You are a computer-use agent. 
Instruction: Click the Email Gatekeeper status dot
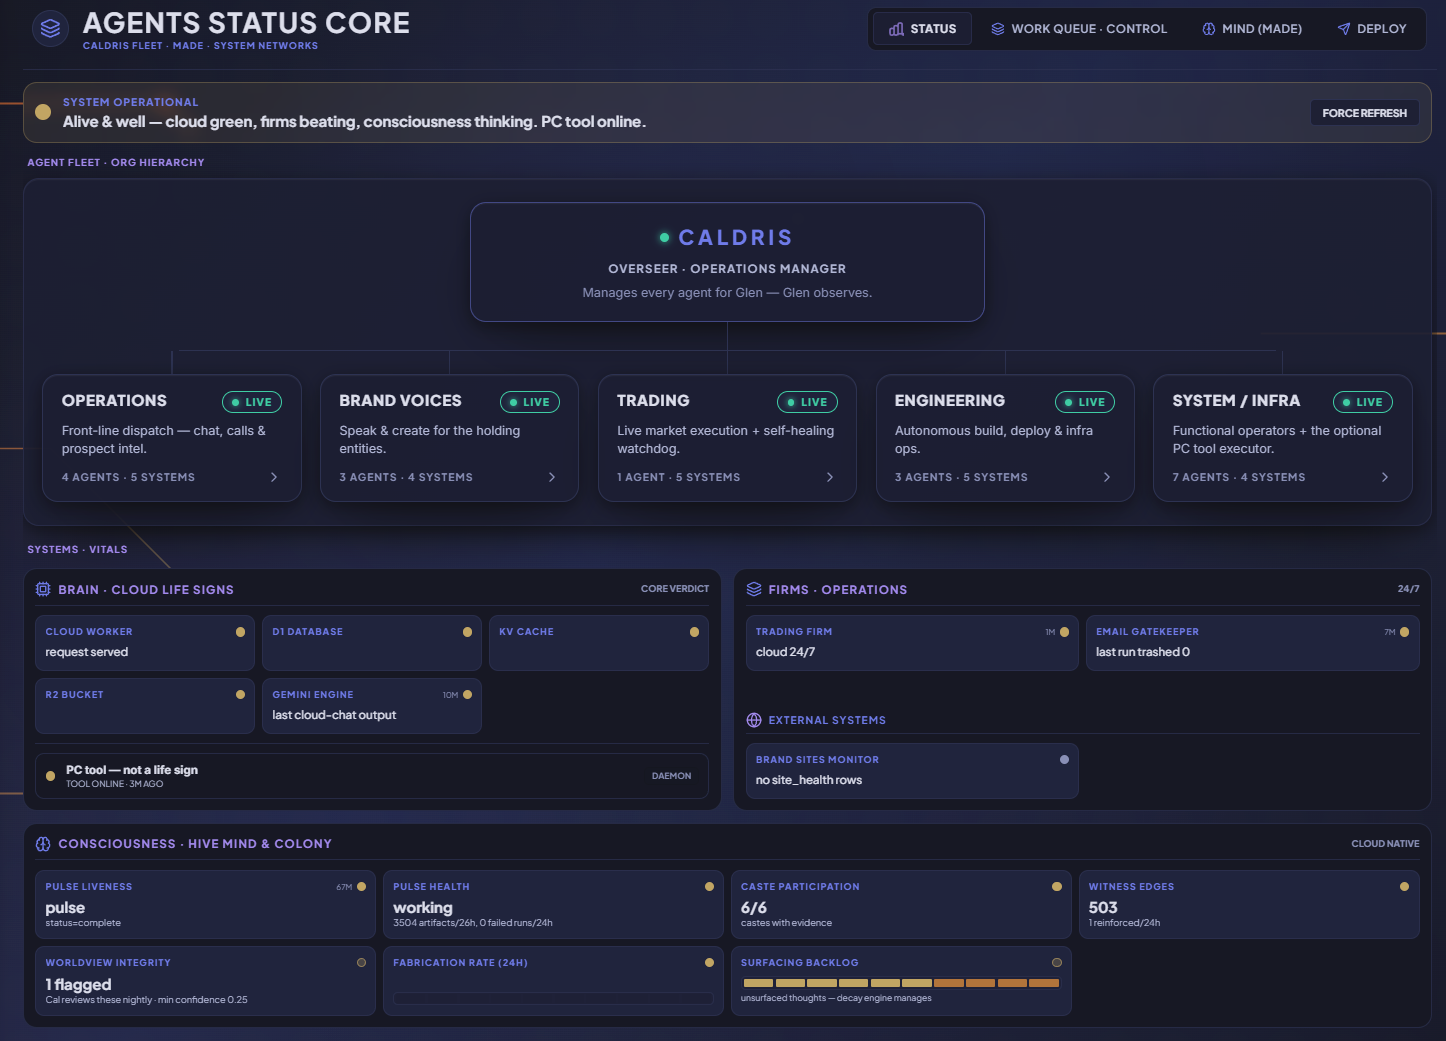tap(1404, 632)
